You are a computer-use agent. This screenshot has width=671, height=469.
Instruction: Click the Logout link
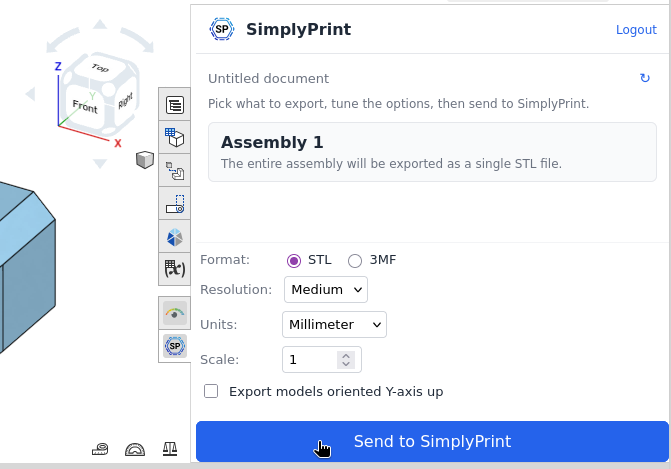tap(636, 30)
